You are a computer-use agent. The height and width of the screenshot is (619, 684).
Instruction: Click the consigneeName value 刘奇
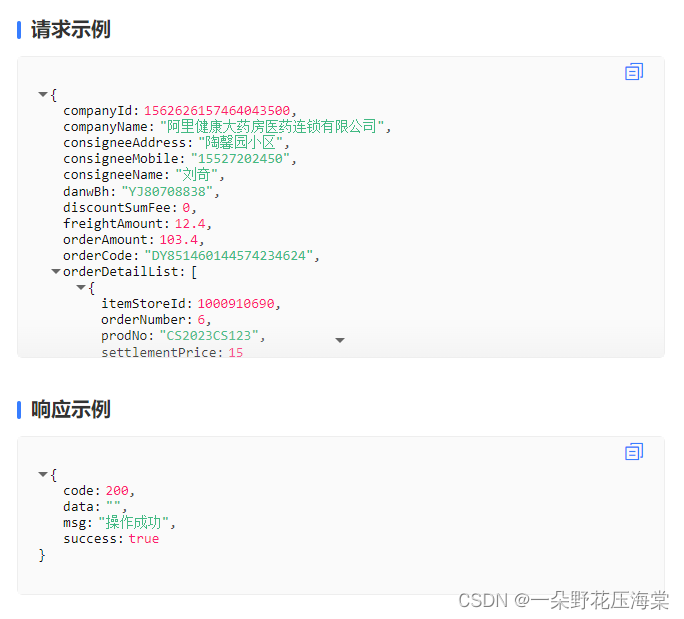pyautogui.click(x=196, y=175)
